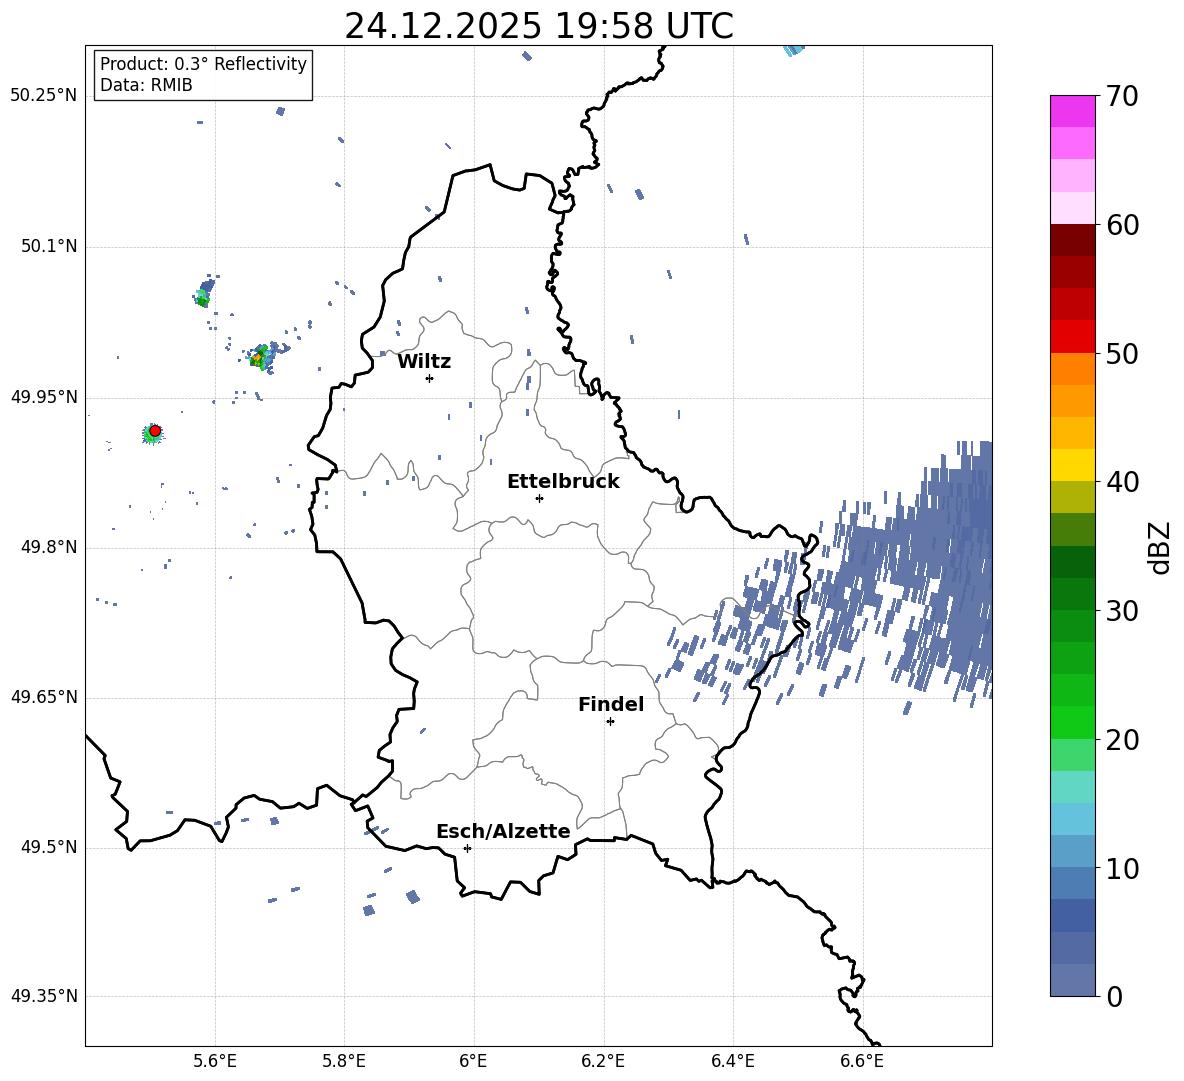
Task: Click the 6.4°E longitude label
Action: 733,1061
